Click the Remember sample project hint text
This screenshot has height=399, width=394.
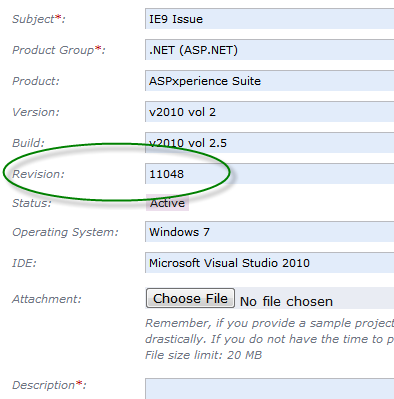point(270,331)
